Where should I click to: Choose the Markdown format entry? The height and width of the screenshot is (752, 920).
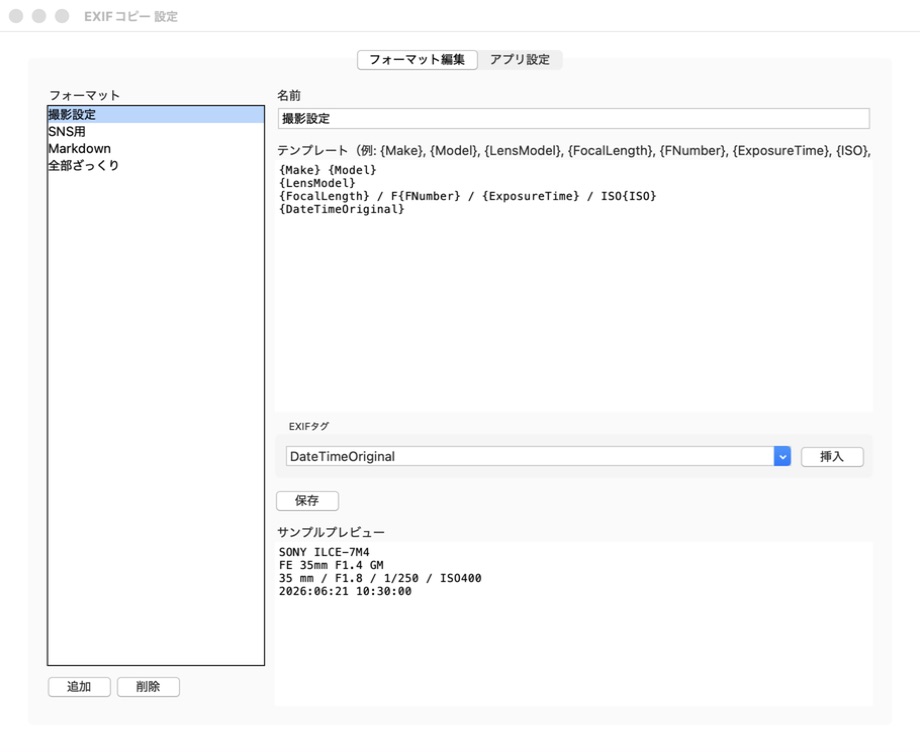[x=155, y=148]
